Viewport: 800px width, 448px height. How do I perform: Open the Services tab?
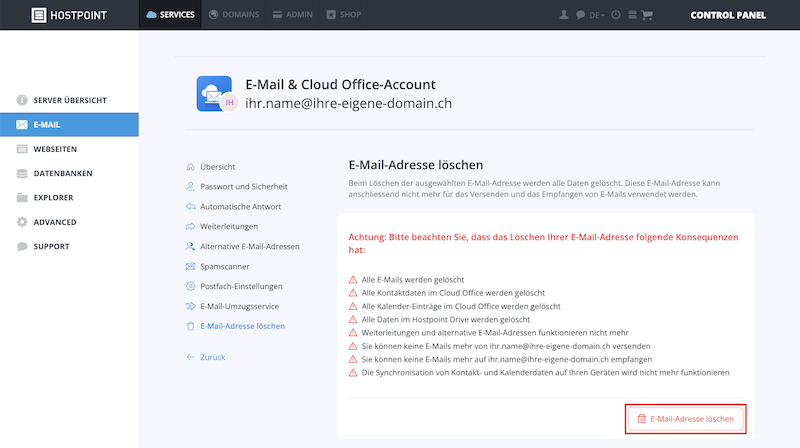[x=170, y=15]
